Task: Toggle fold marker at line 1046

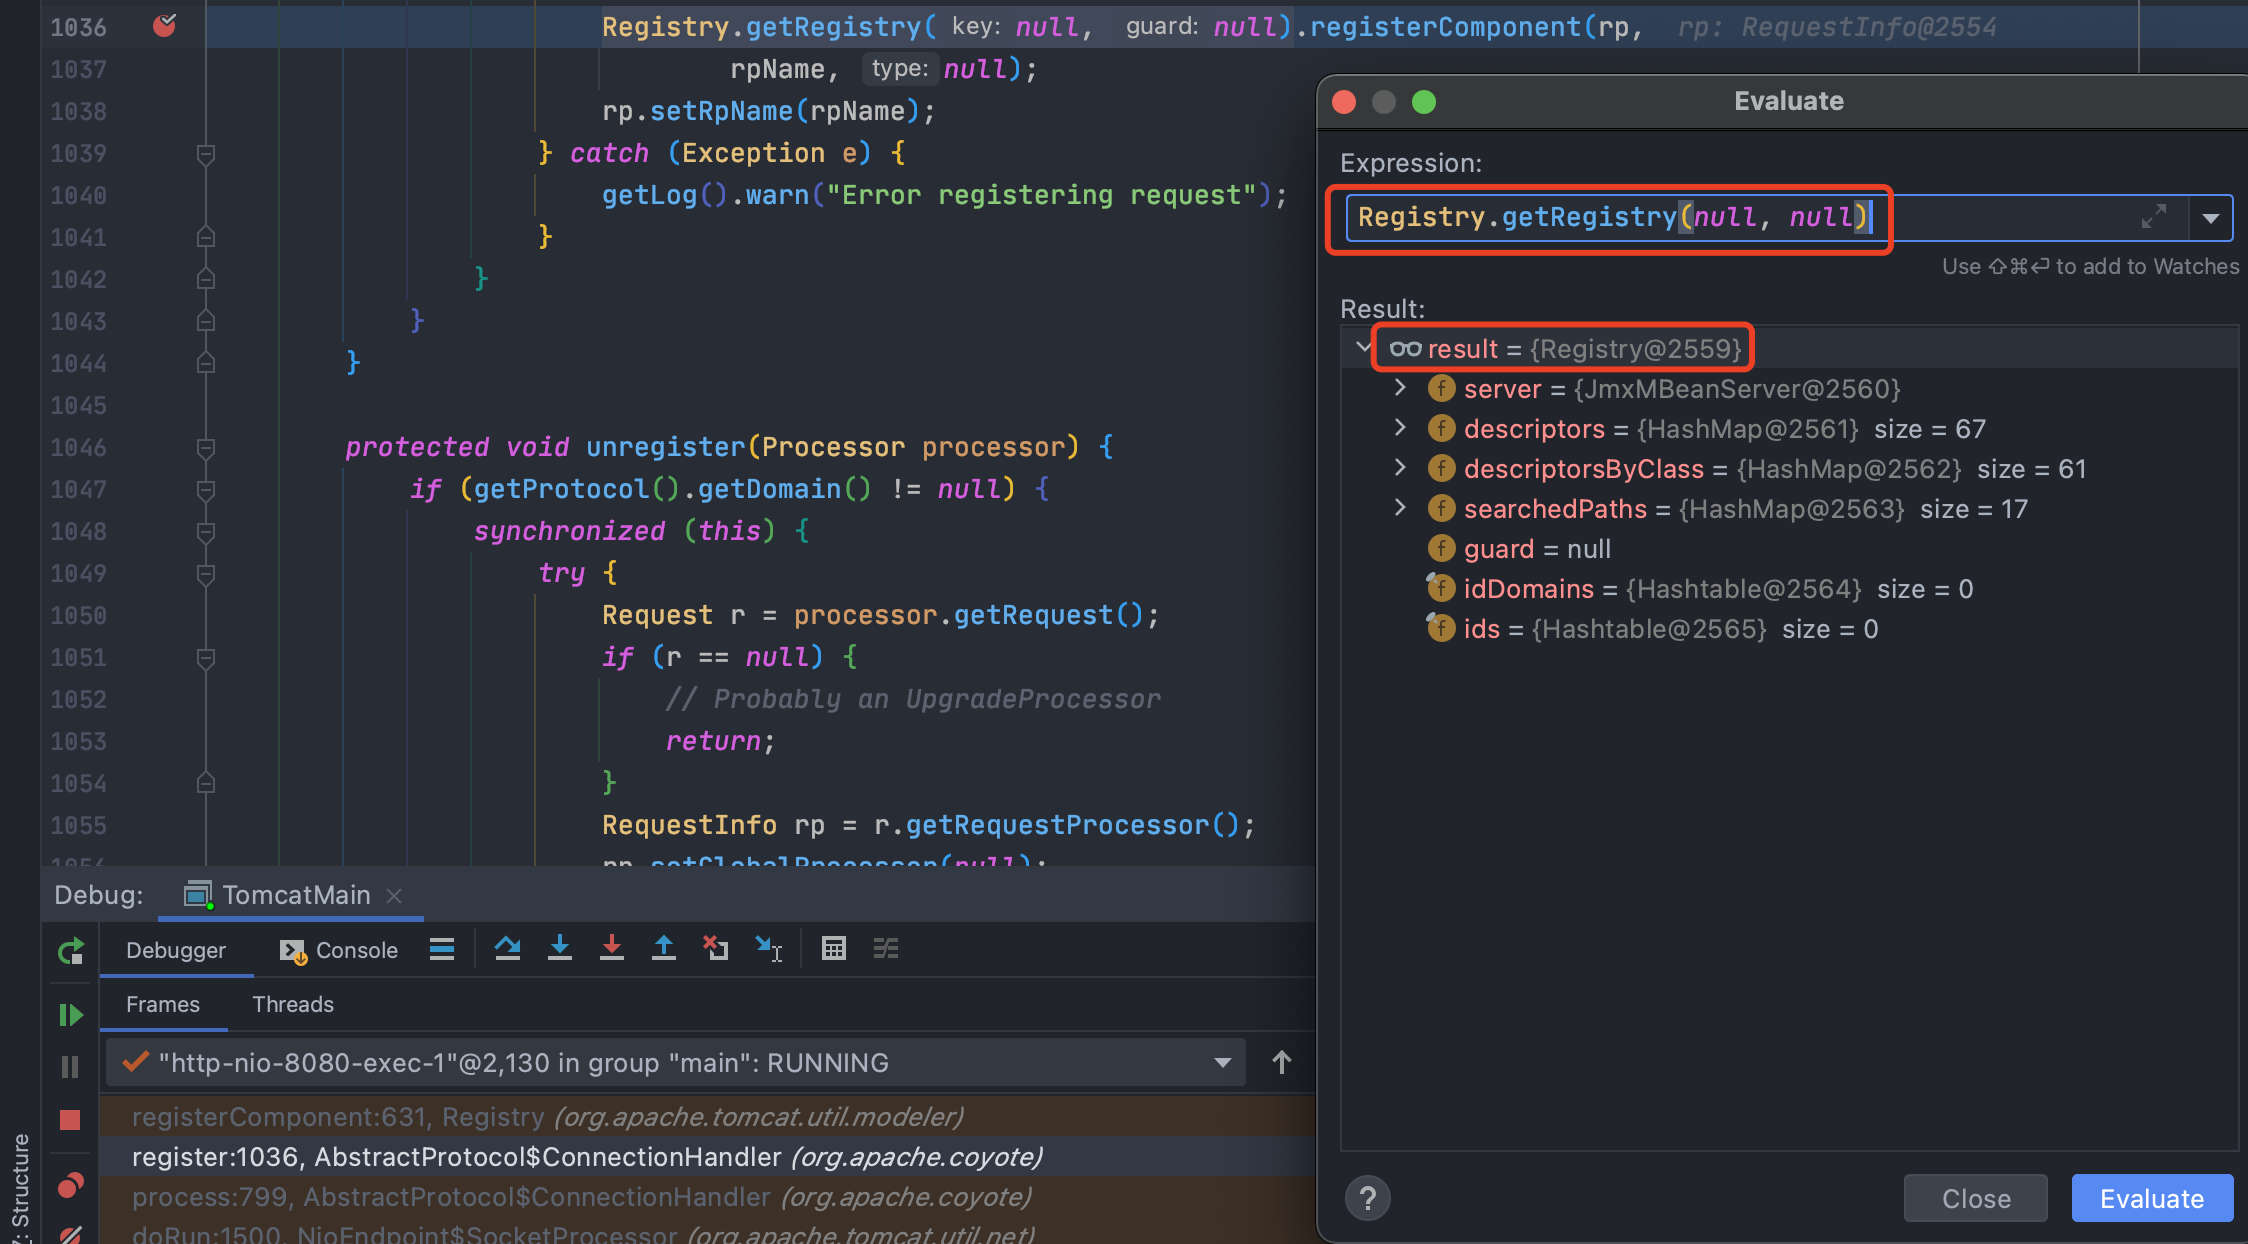Action: tap(206, 447)
